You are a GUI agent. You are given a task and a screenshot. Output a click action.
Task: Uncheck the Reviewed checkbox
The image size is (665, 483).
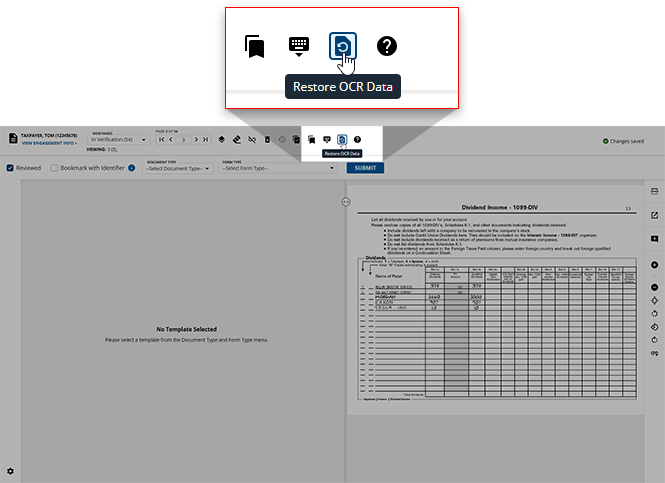point(10,168)
